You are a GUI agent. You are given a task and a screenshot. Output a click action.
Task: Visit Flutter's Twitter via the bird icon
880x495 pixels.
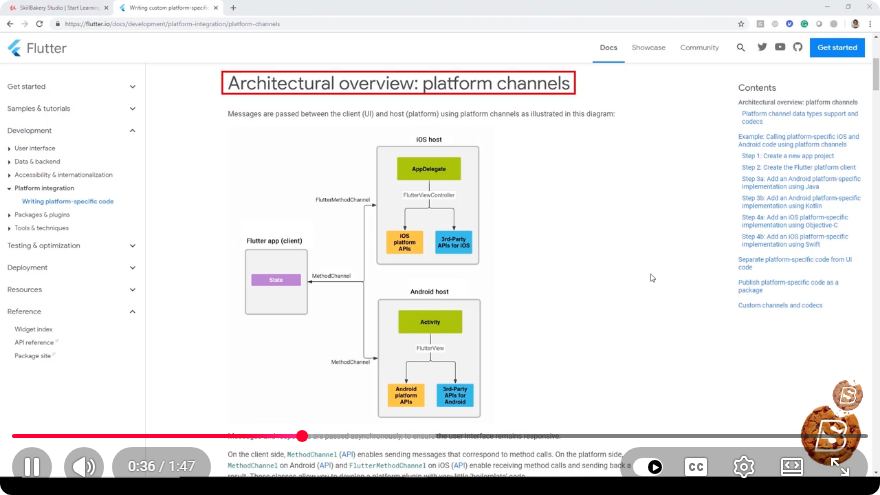pos(762,47)
